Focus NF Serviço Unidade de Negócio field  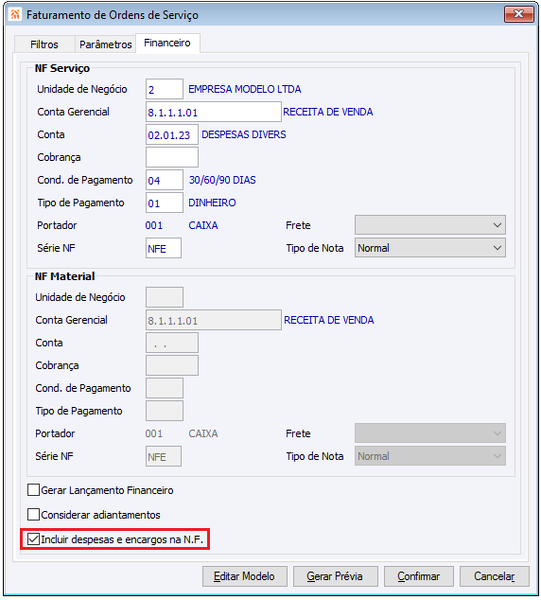pyautogui.click(x=165, y=89)
